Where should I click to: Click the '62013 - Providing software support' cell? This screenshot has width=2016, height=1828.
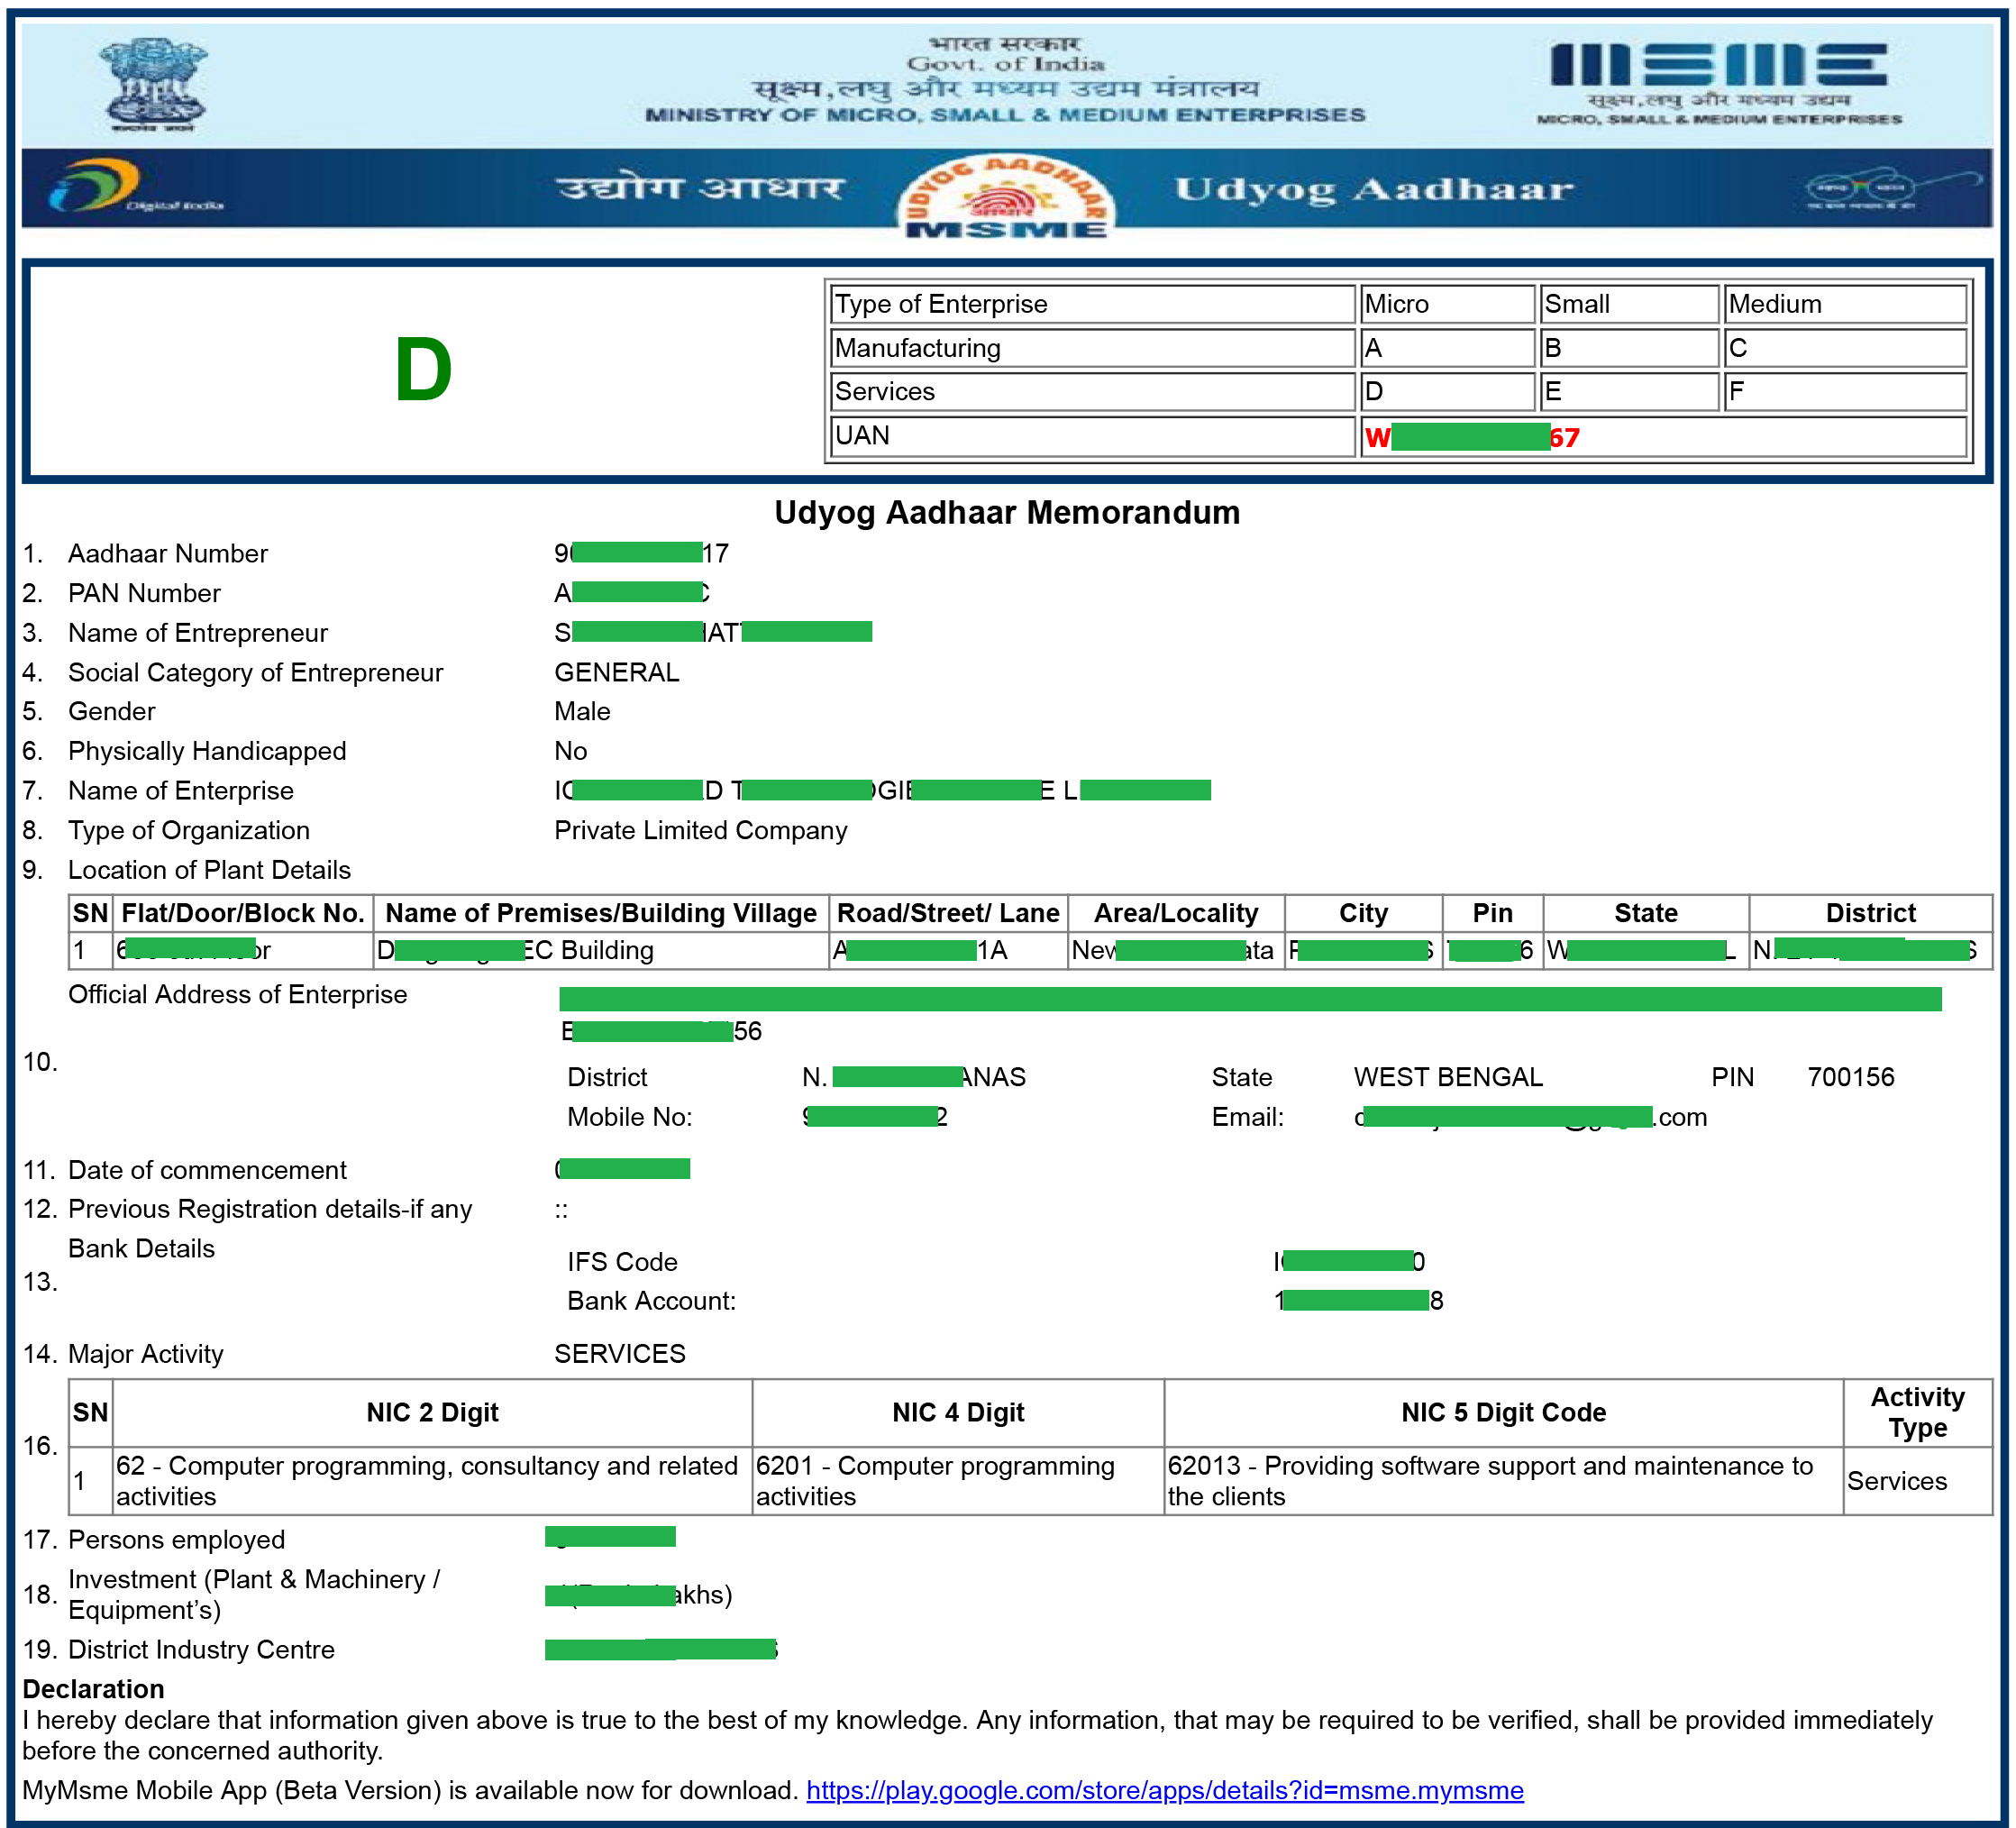click(x=1503, y=1481)
